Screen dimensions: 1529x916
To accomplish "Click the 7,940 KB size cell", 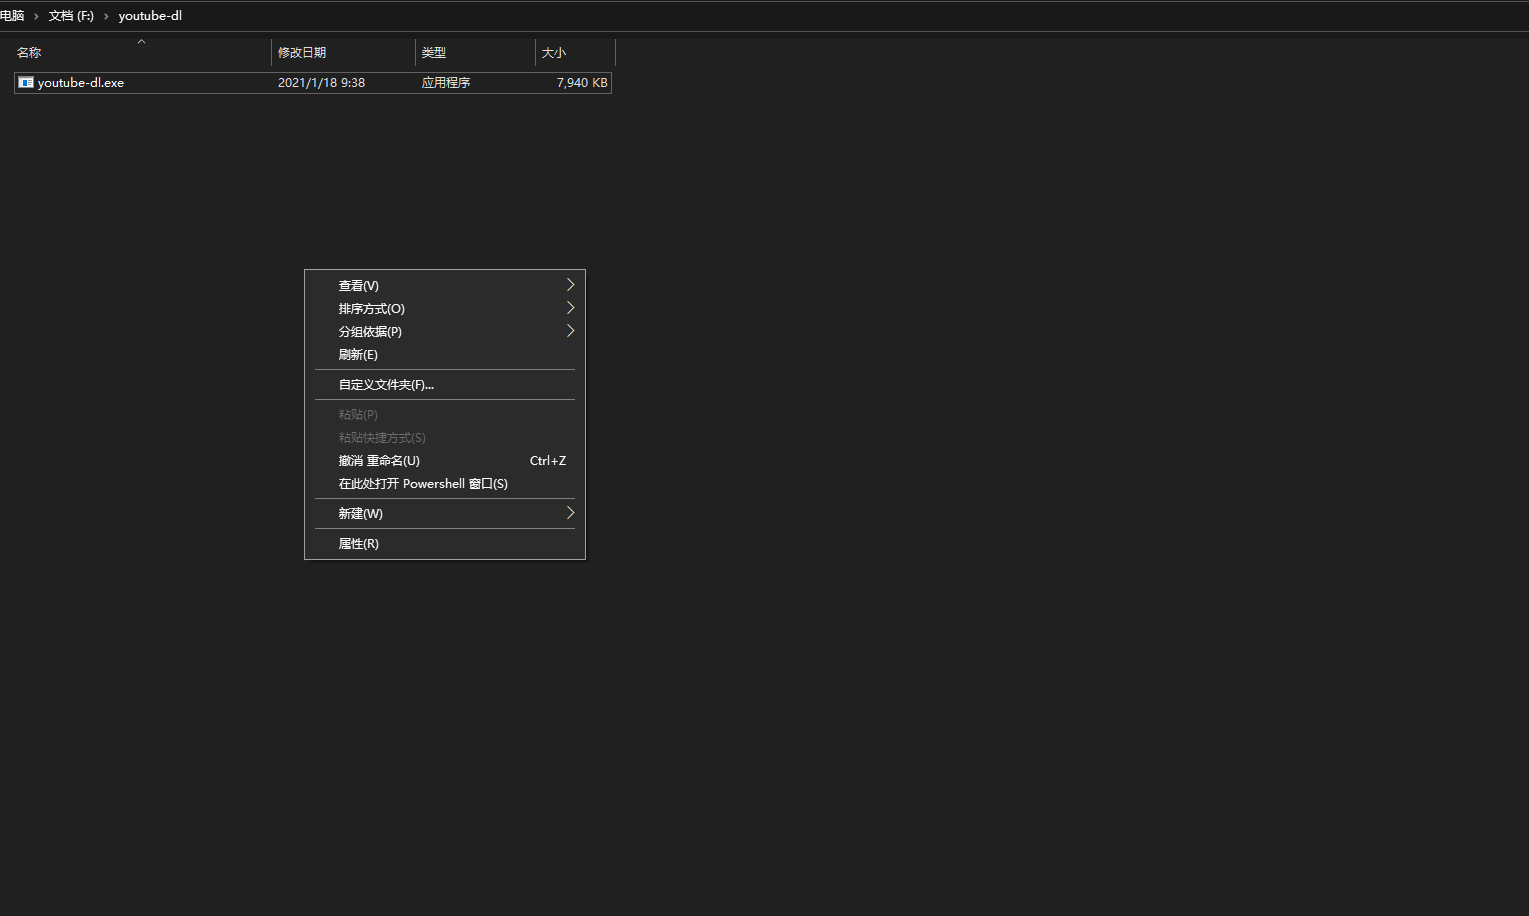I will point(582,83).
